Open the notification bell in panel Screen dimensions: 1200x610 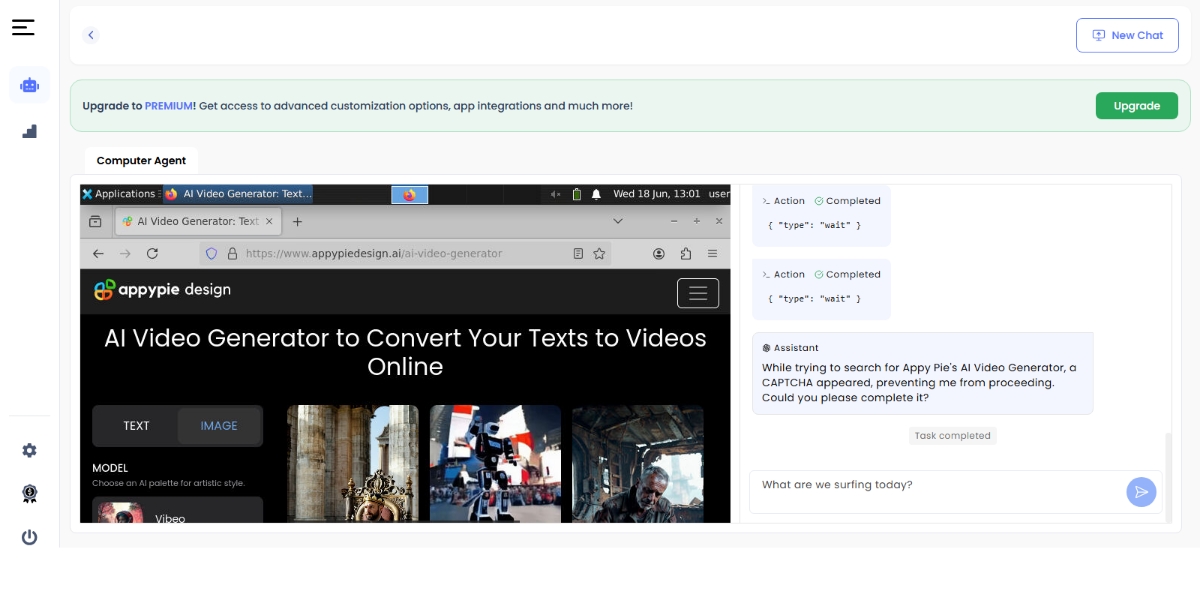[x=596, y=194]
